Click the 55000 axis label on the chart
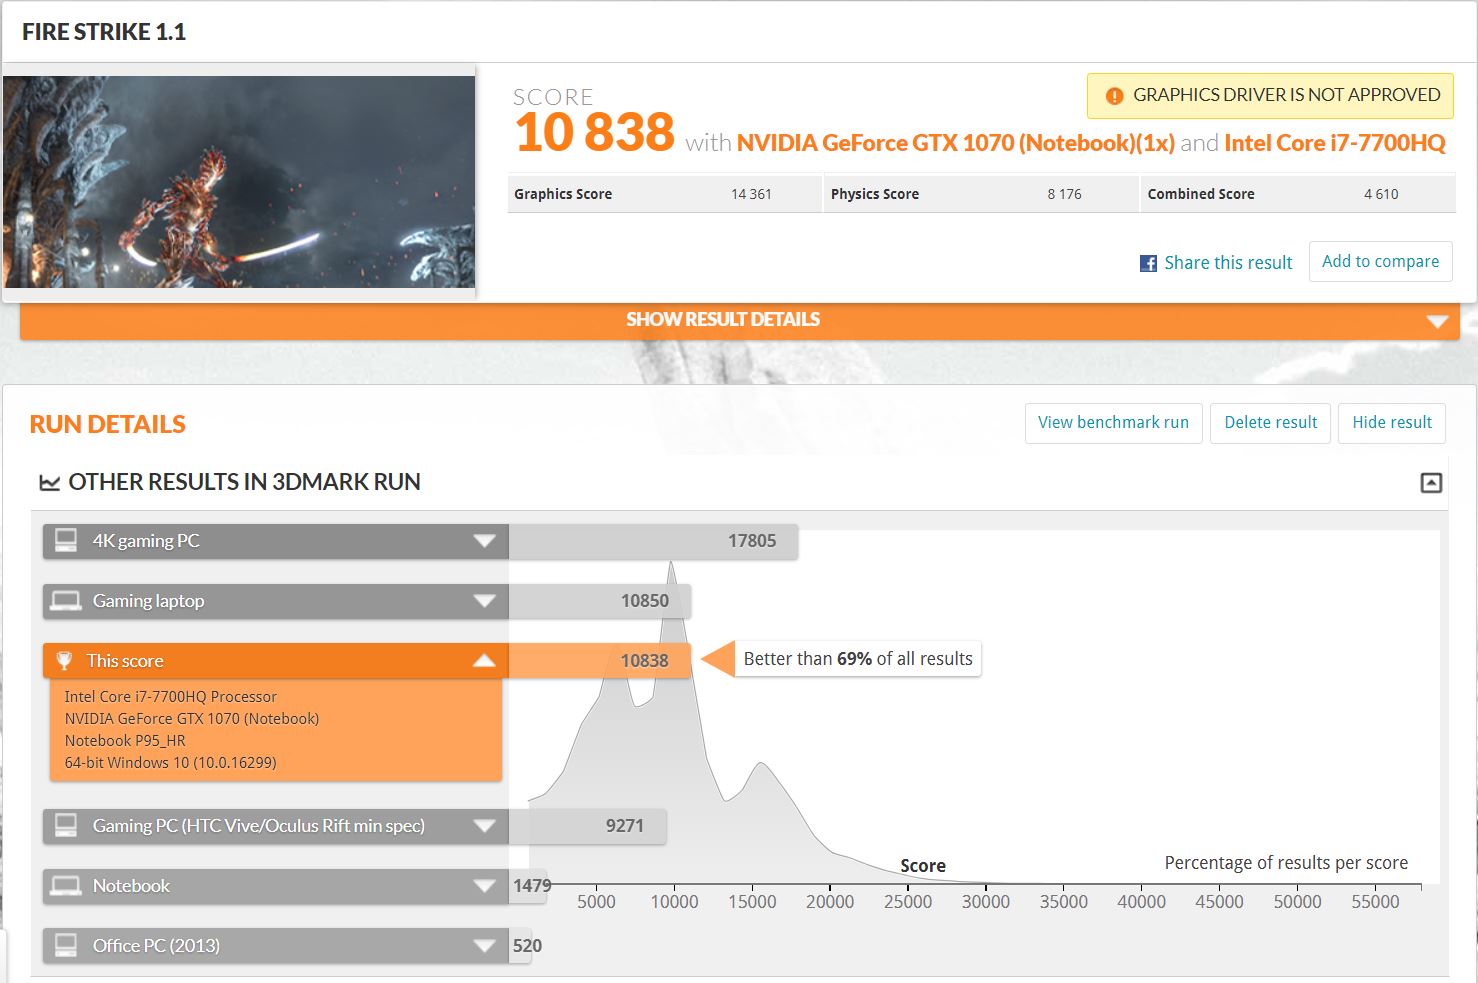 1375,902
